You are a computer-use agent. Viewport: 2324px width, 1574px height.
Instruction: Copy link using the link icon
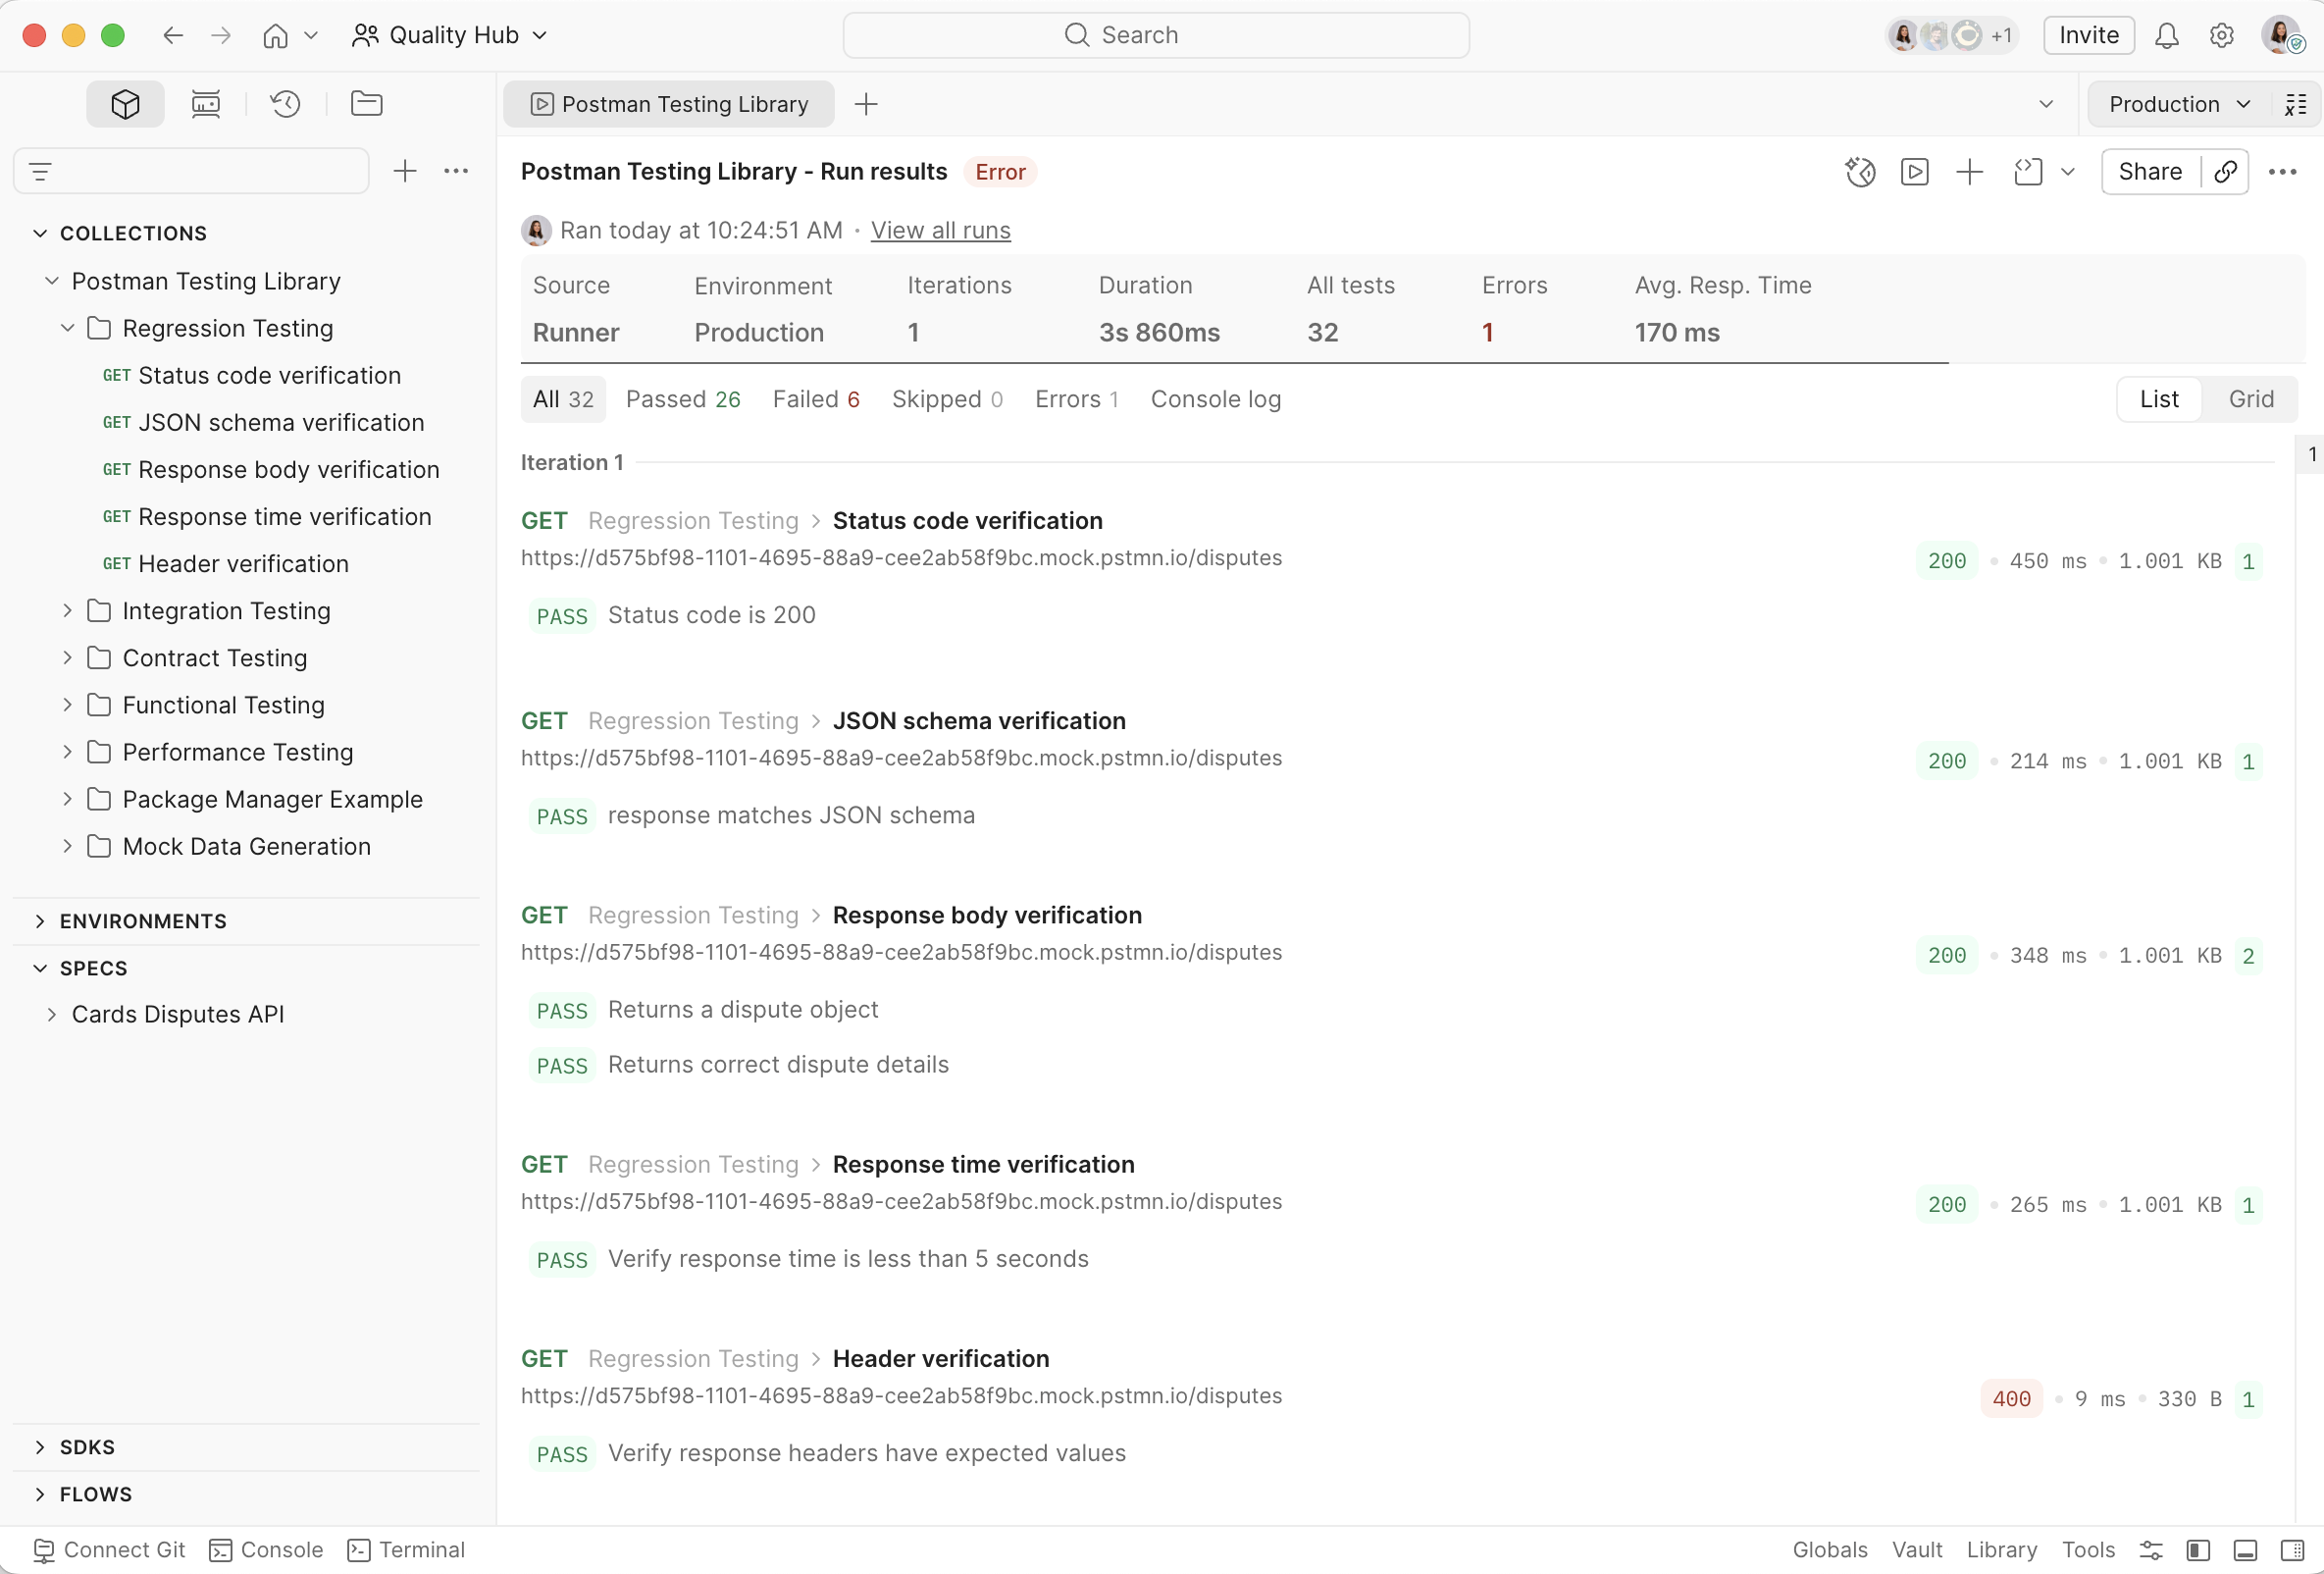pos(2225,172)
